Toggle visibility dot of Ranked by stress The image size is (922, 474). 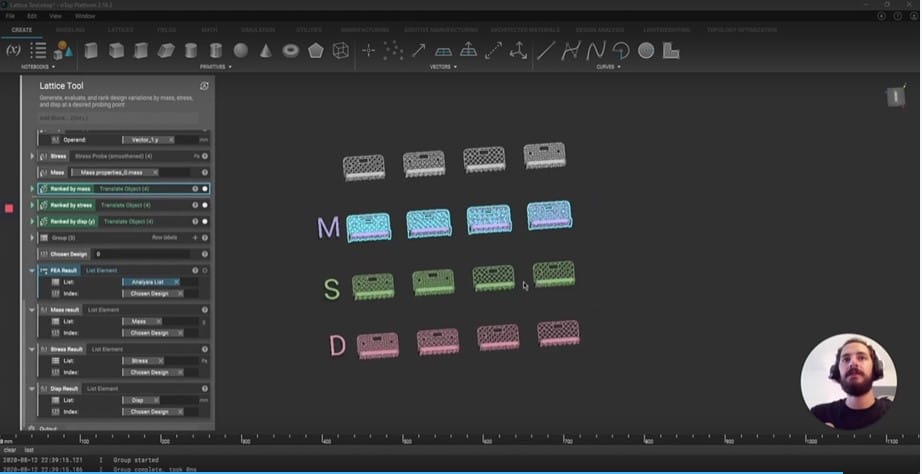[x=205, y=205]
